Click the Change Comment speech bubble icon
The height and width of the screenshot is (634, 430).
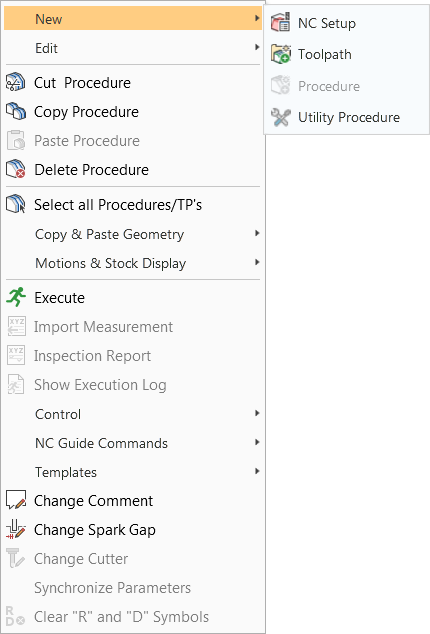(15, 501)
